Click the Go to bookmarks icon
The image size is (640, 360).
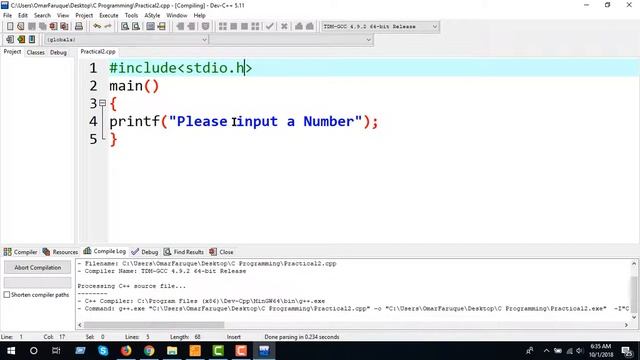32,40
